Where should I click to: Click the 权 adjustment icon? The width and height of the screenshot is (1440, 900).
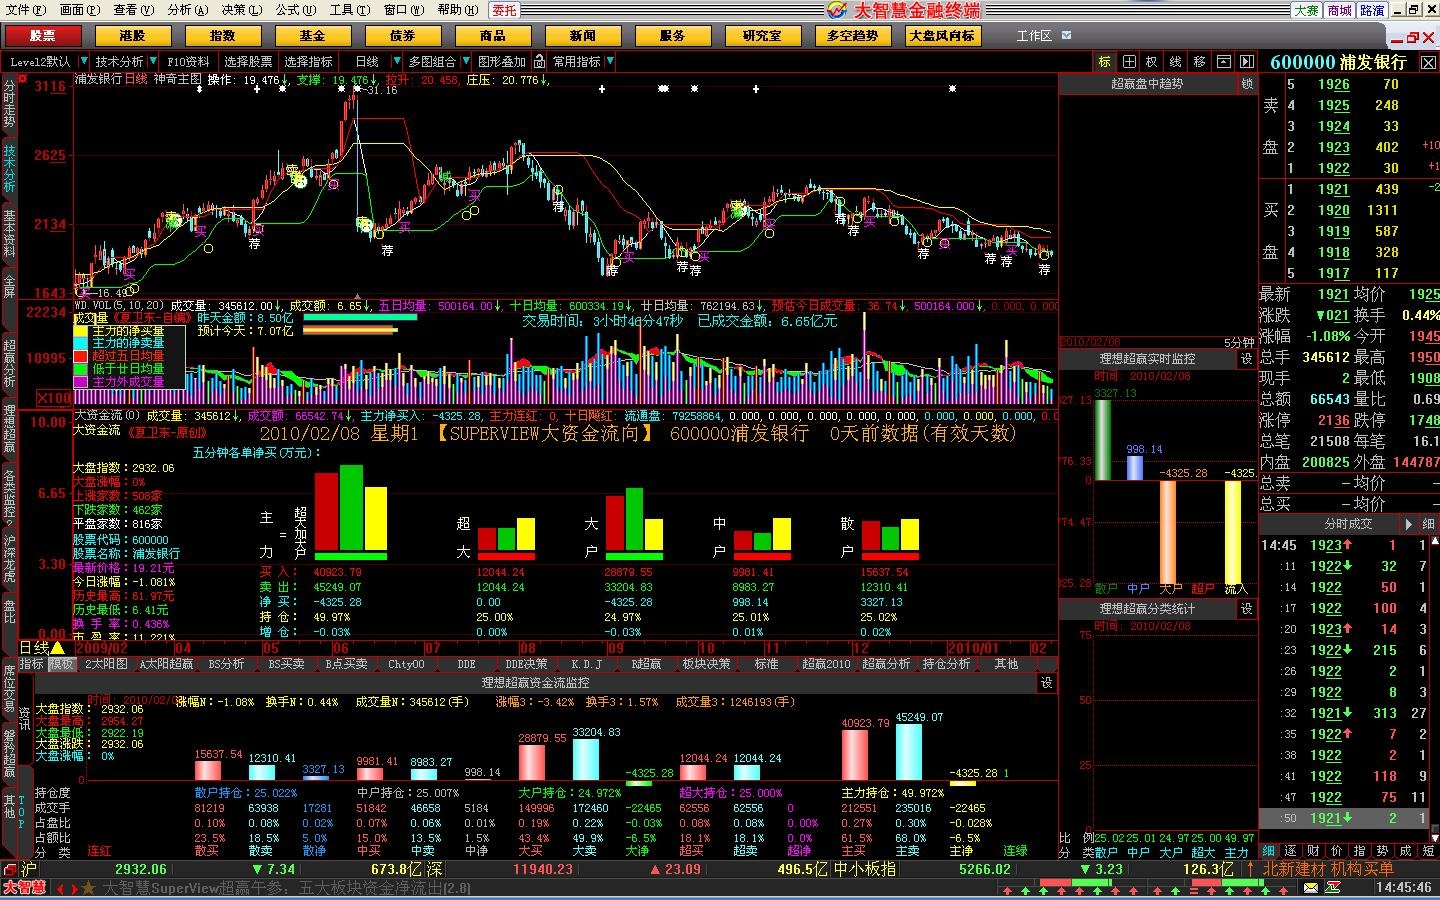tap(1152, 62)
